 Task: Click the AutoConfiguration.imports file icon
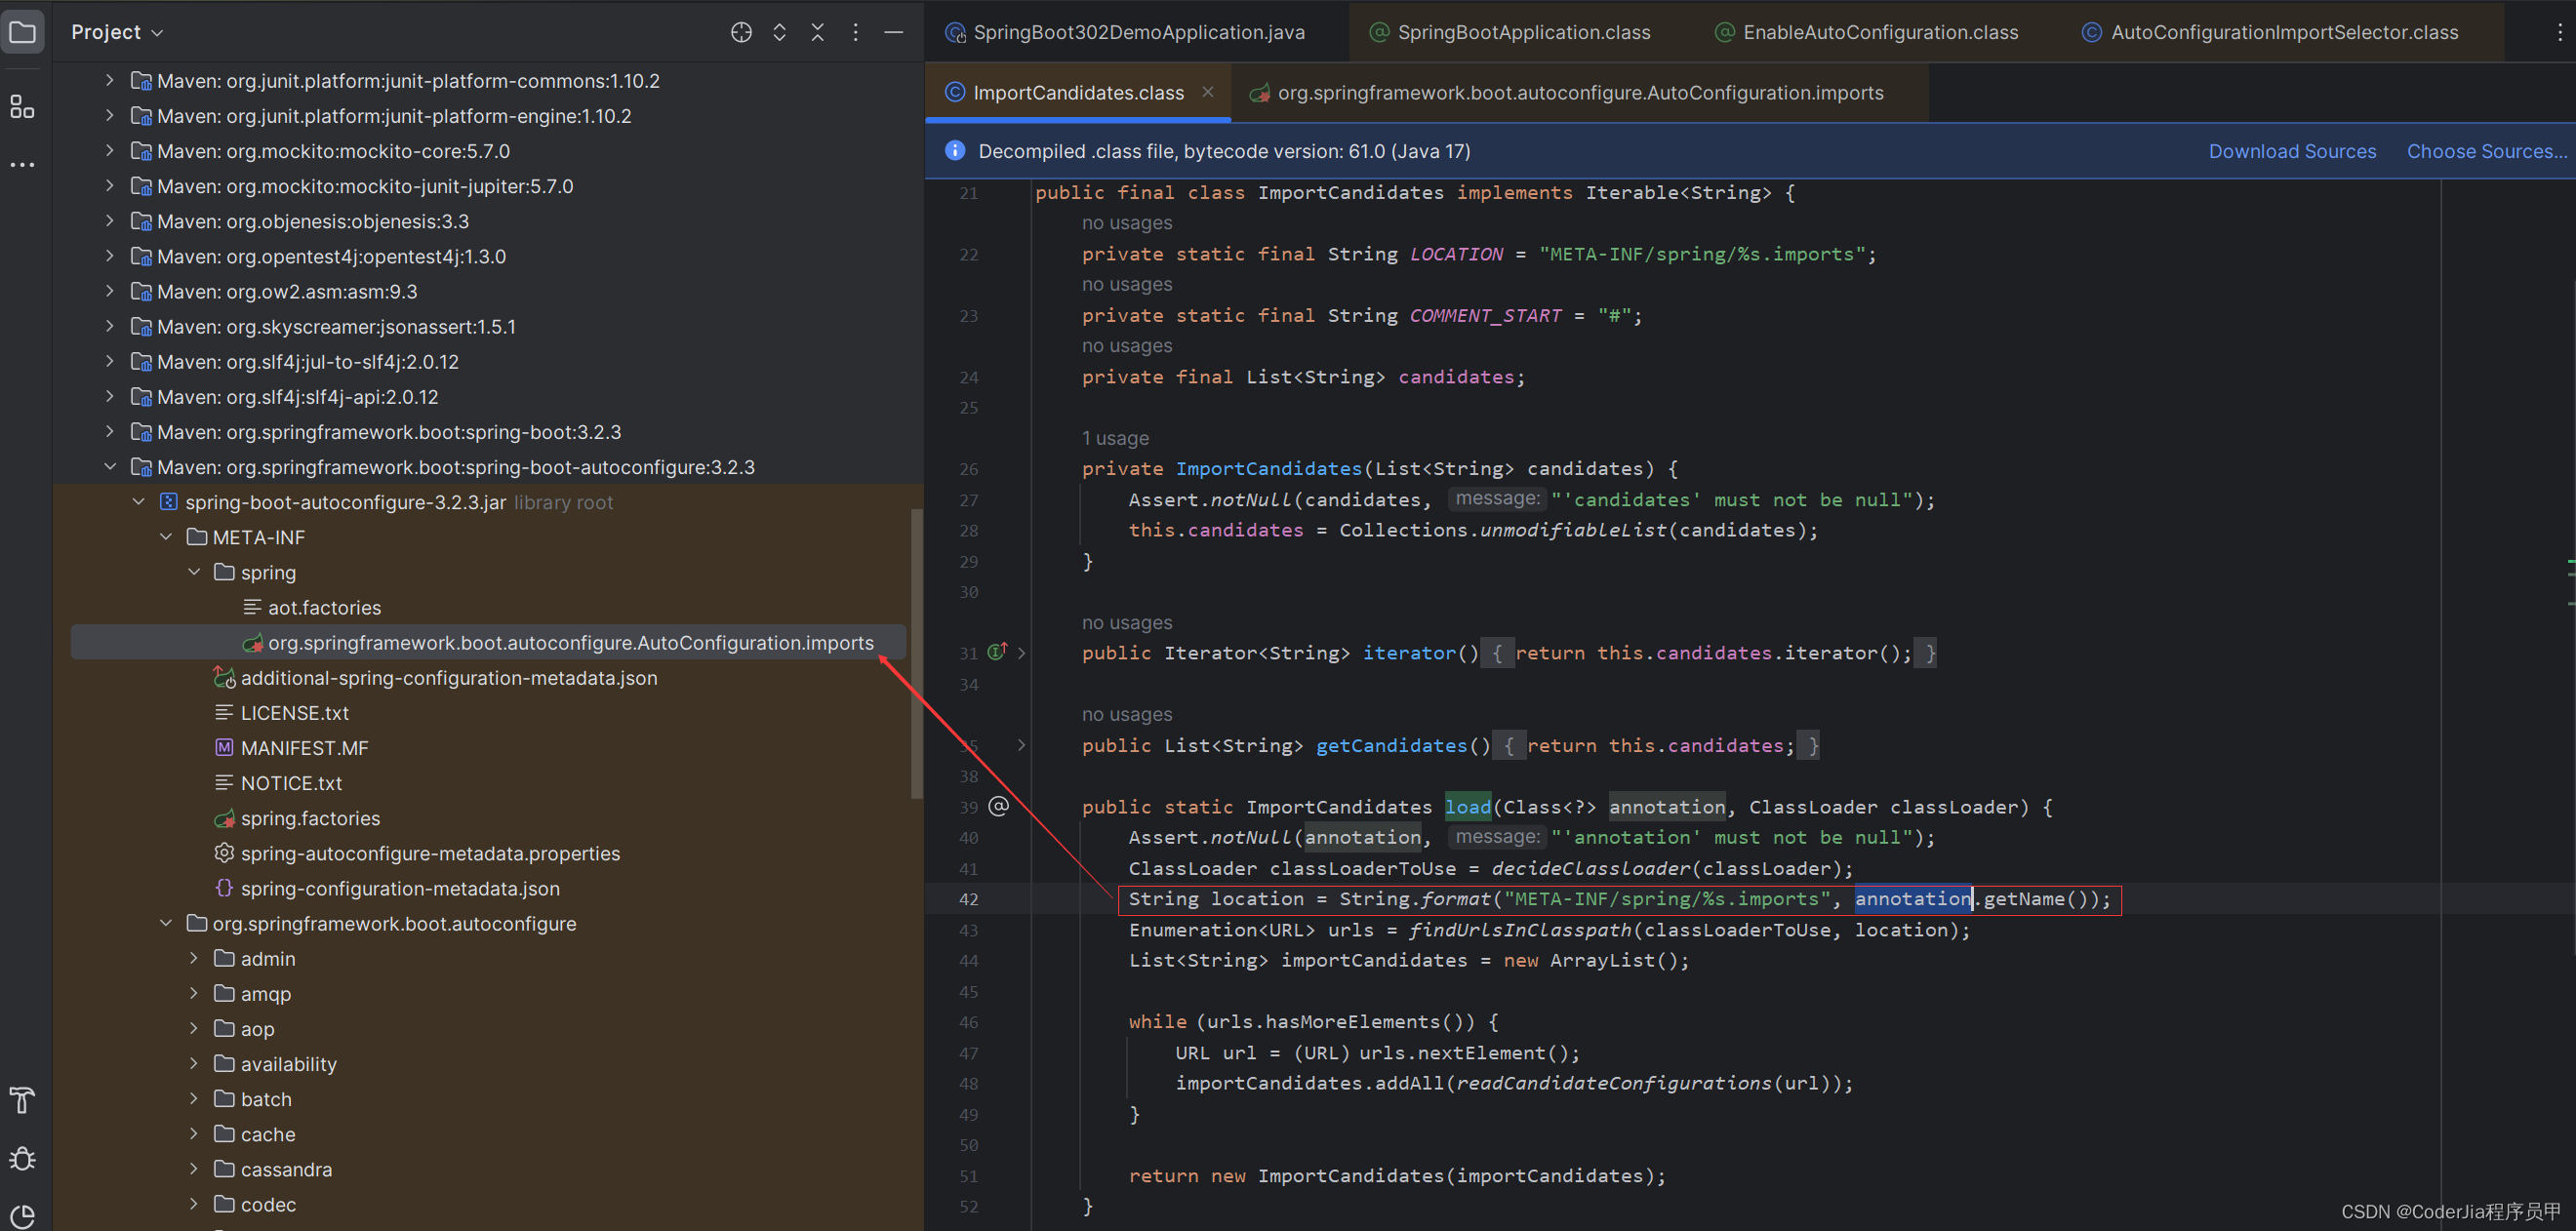pos(253,642)
